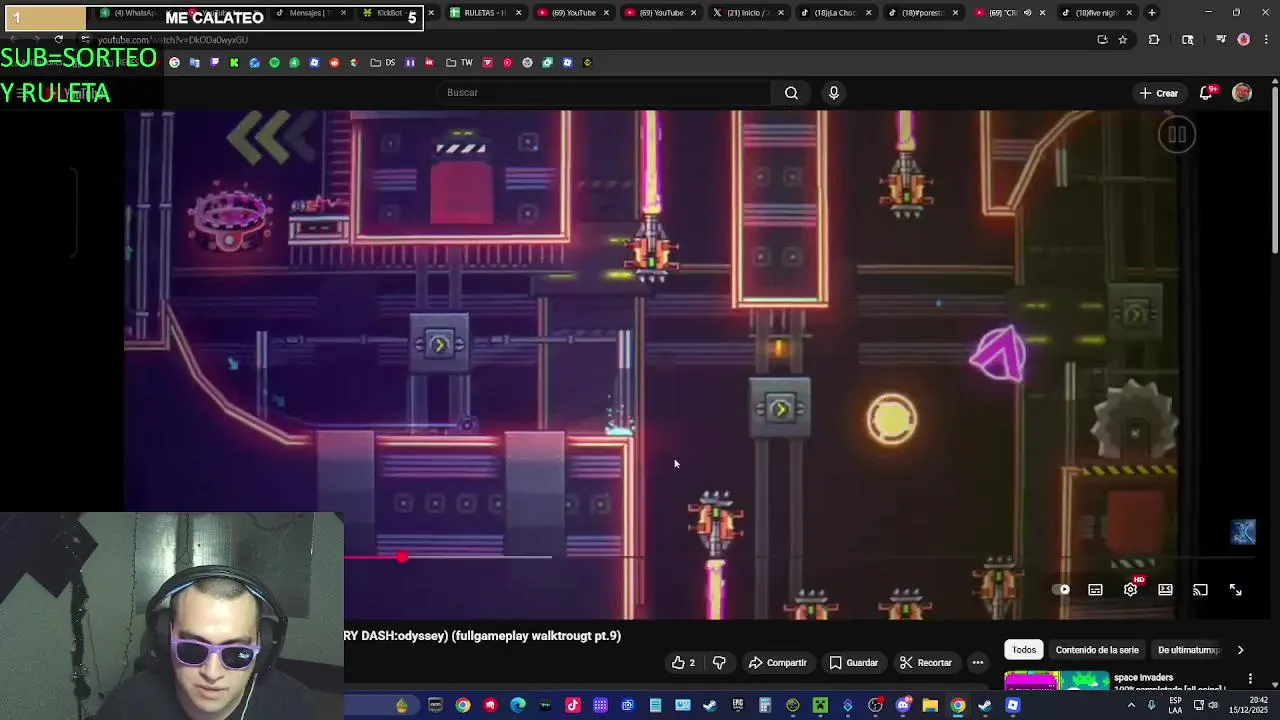Open Minecraft in the taskbar
Viewport: 1280px width, 720px height.
click(820, 706)
